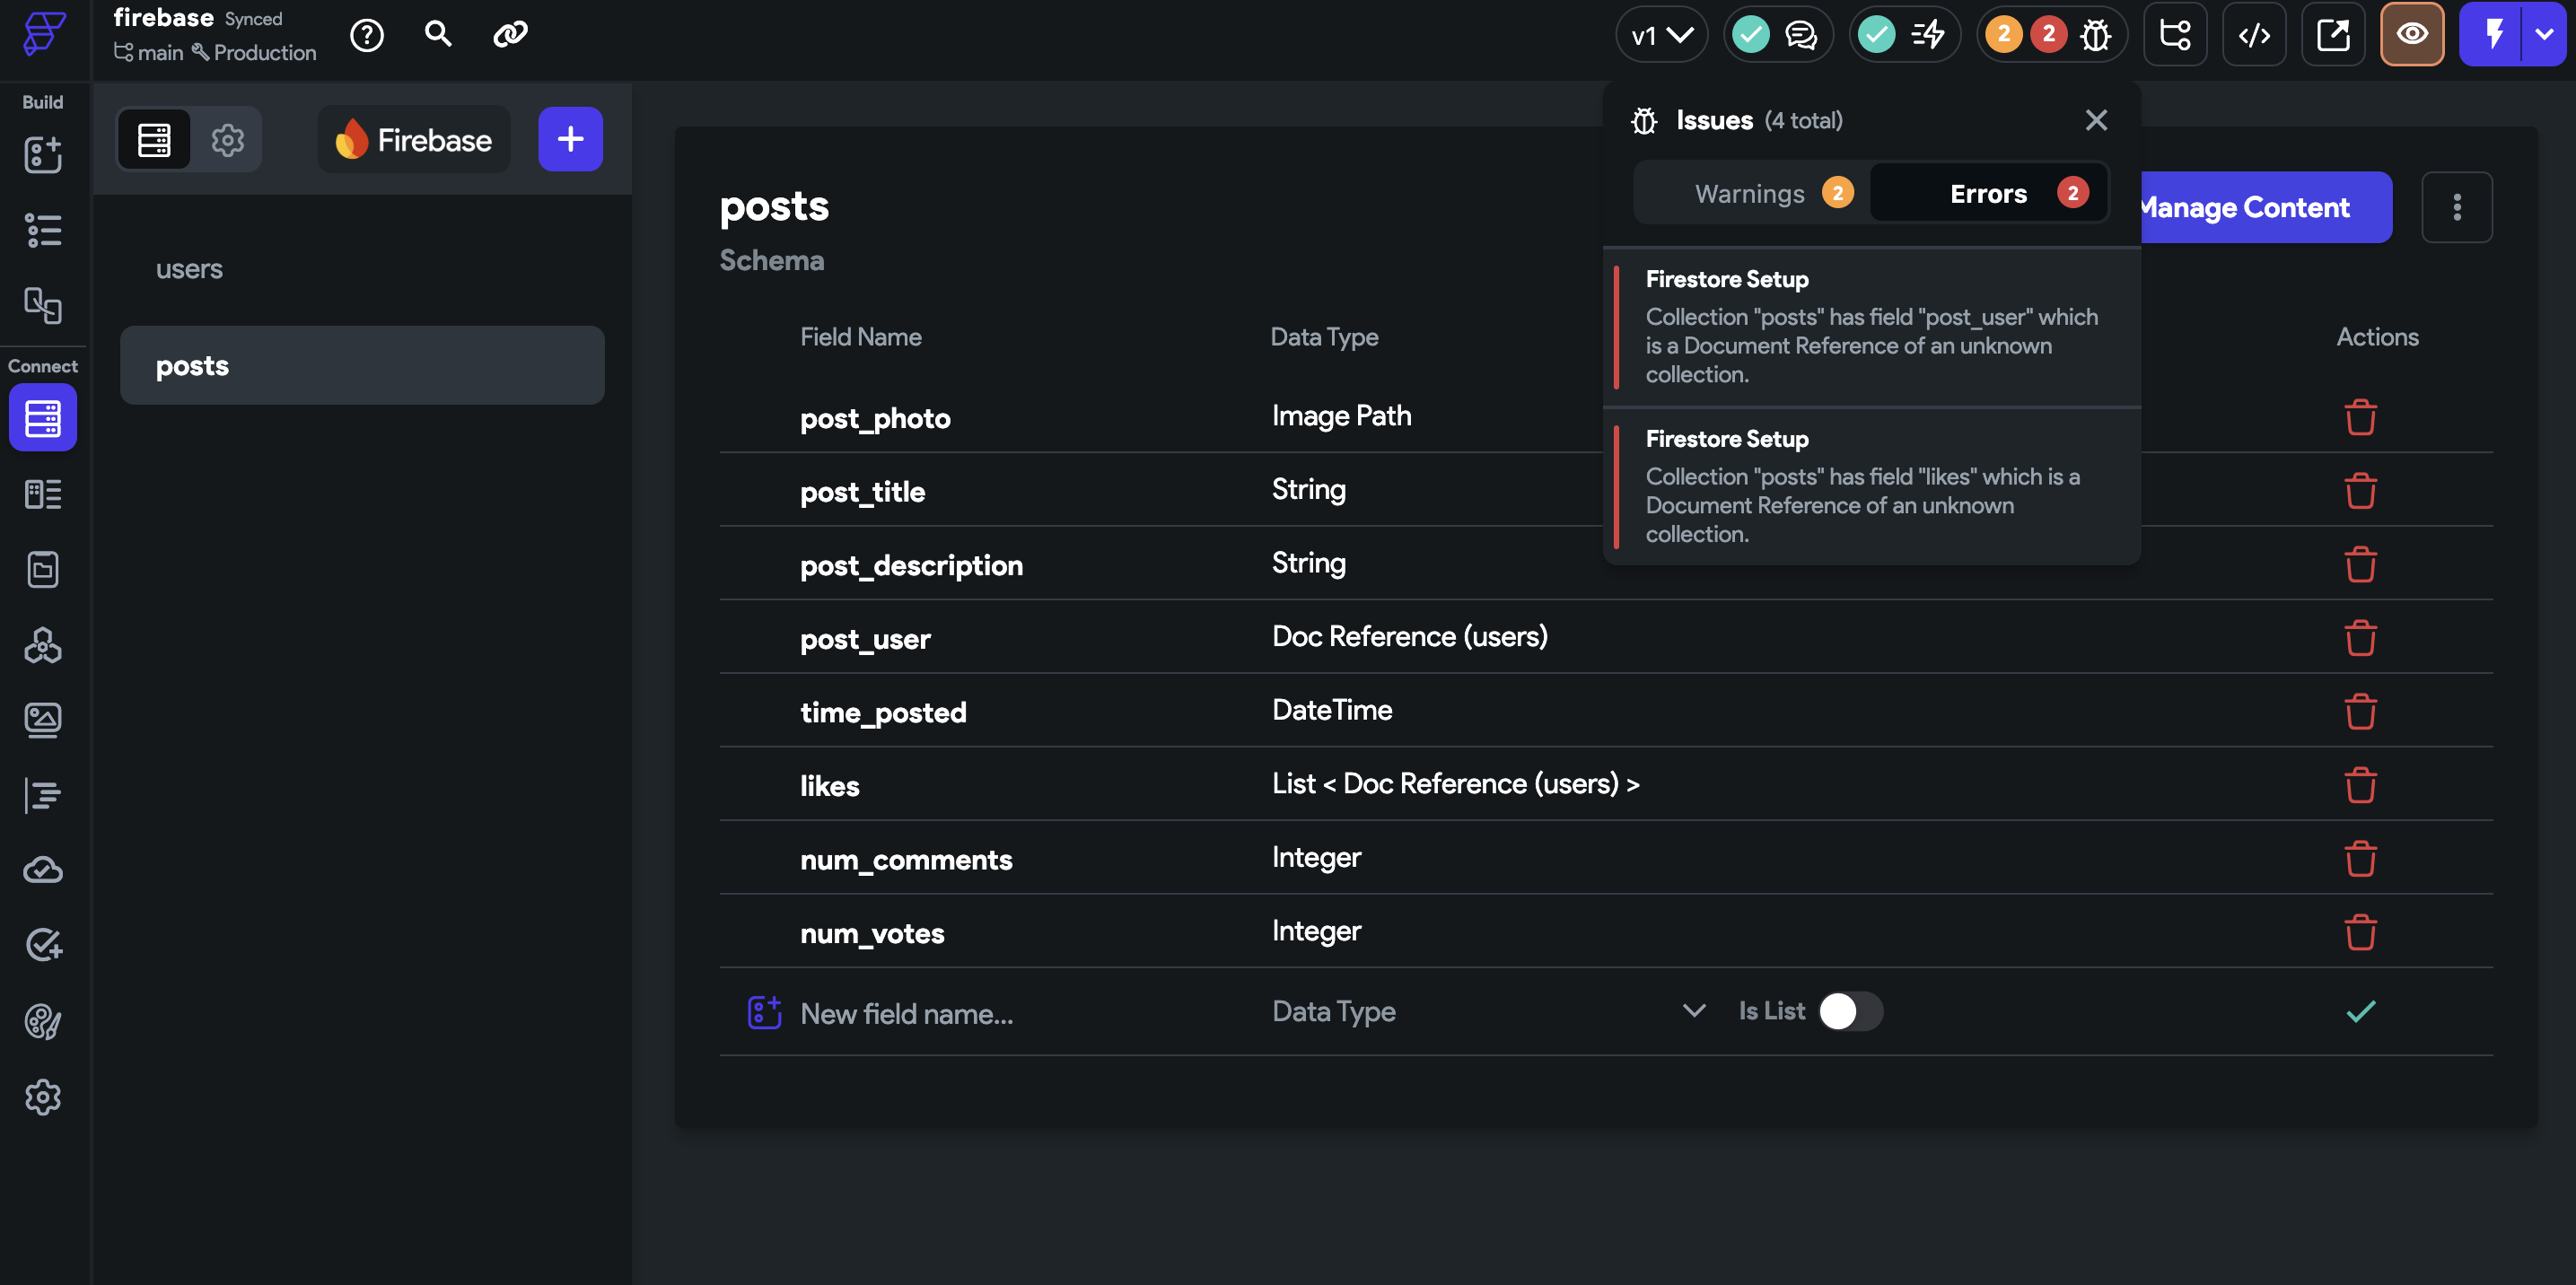Image resolution: width=2576 pixels, height=1285 pixels.
Task: Open the developer code view icon
Action: pyautogui.click(x=2253, y=35)
